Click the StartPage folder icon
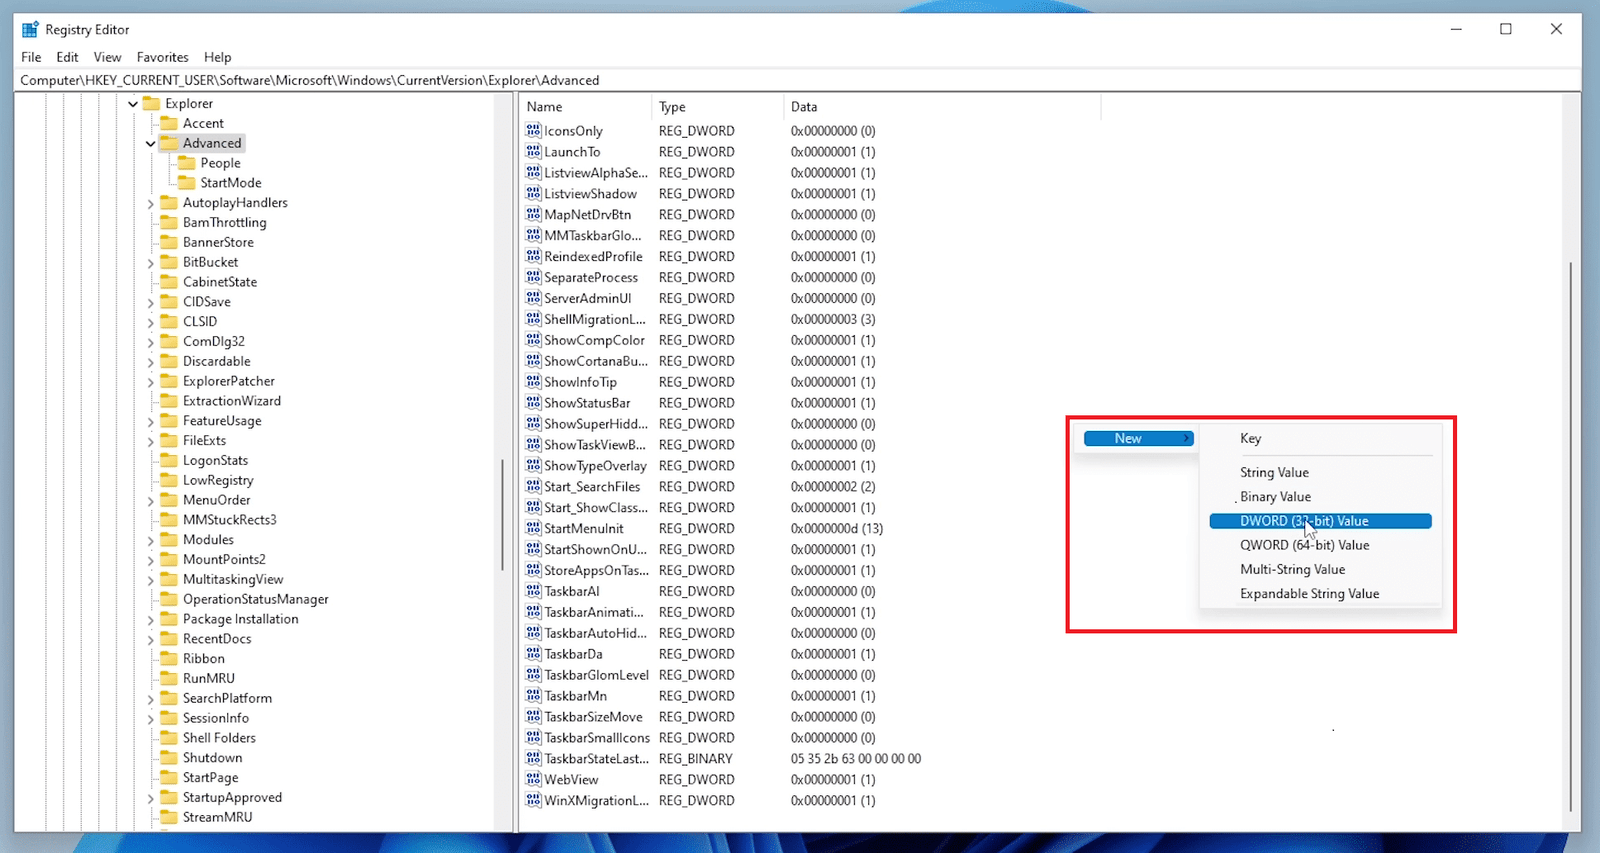The height and width of the screenshot is (853, 1600). click(x=169, y=778)
